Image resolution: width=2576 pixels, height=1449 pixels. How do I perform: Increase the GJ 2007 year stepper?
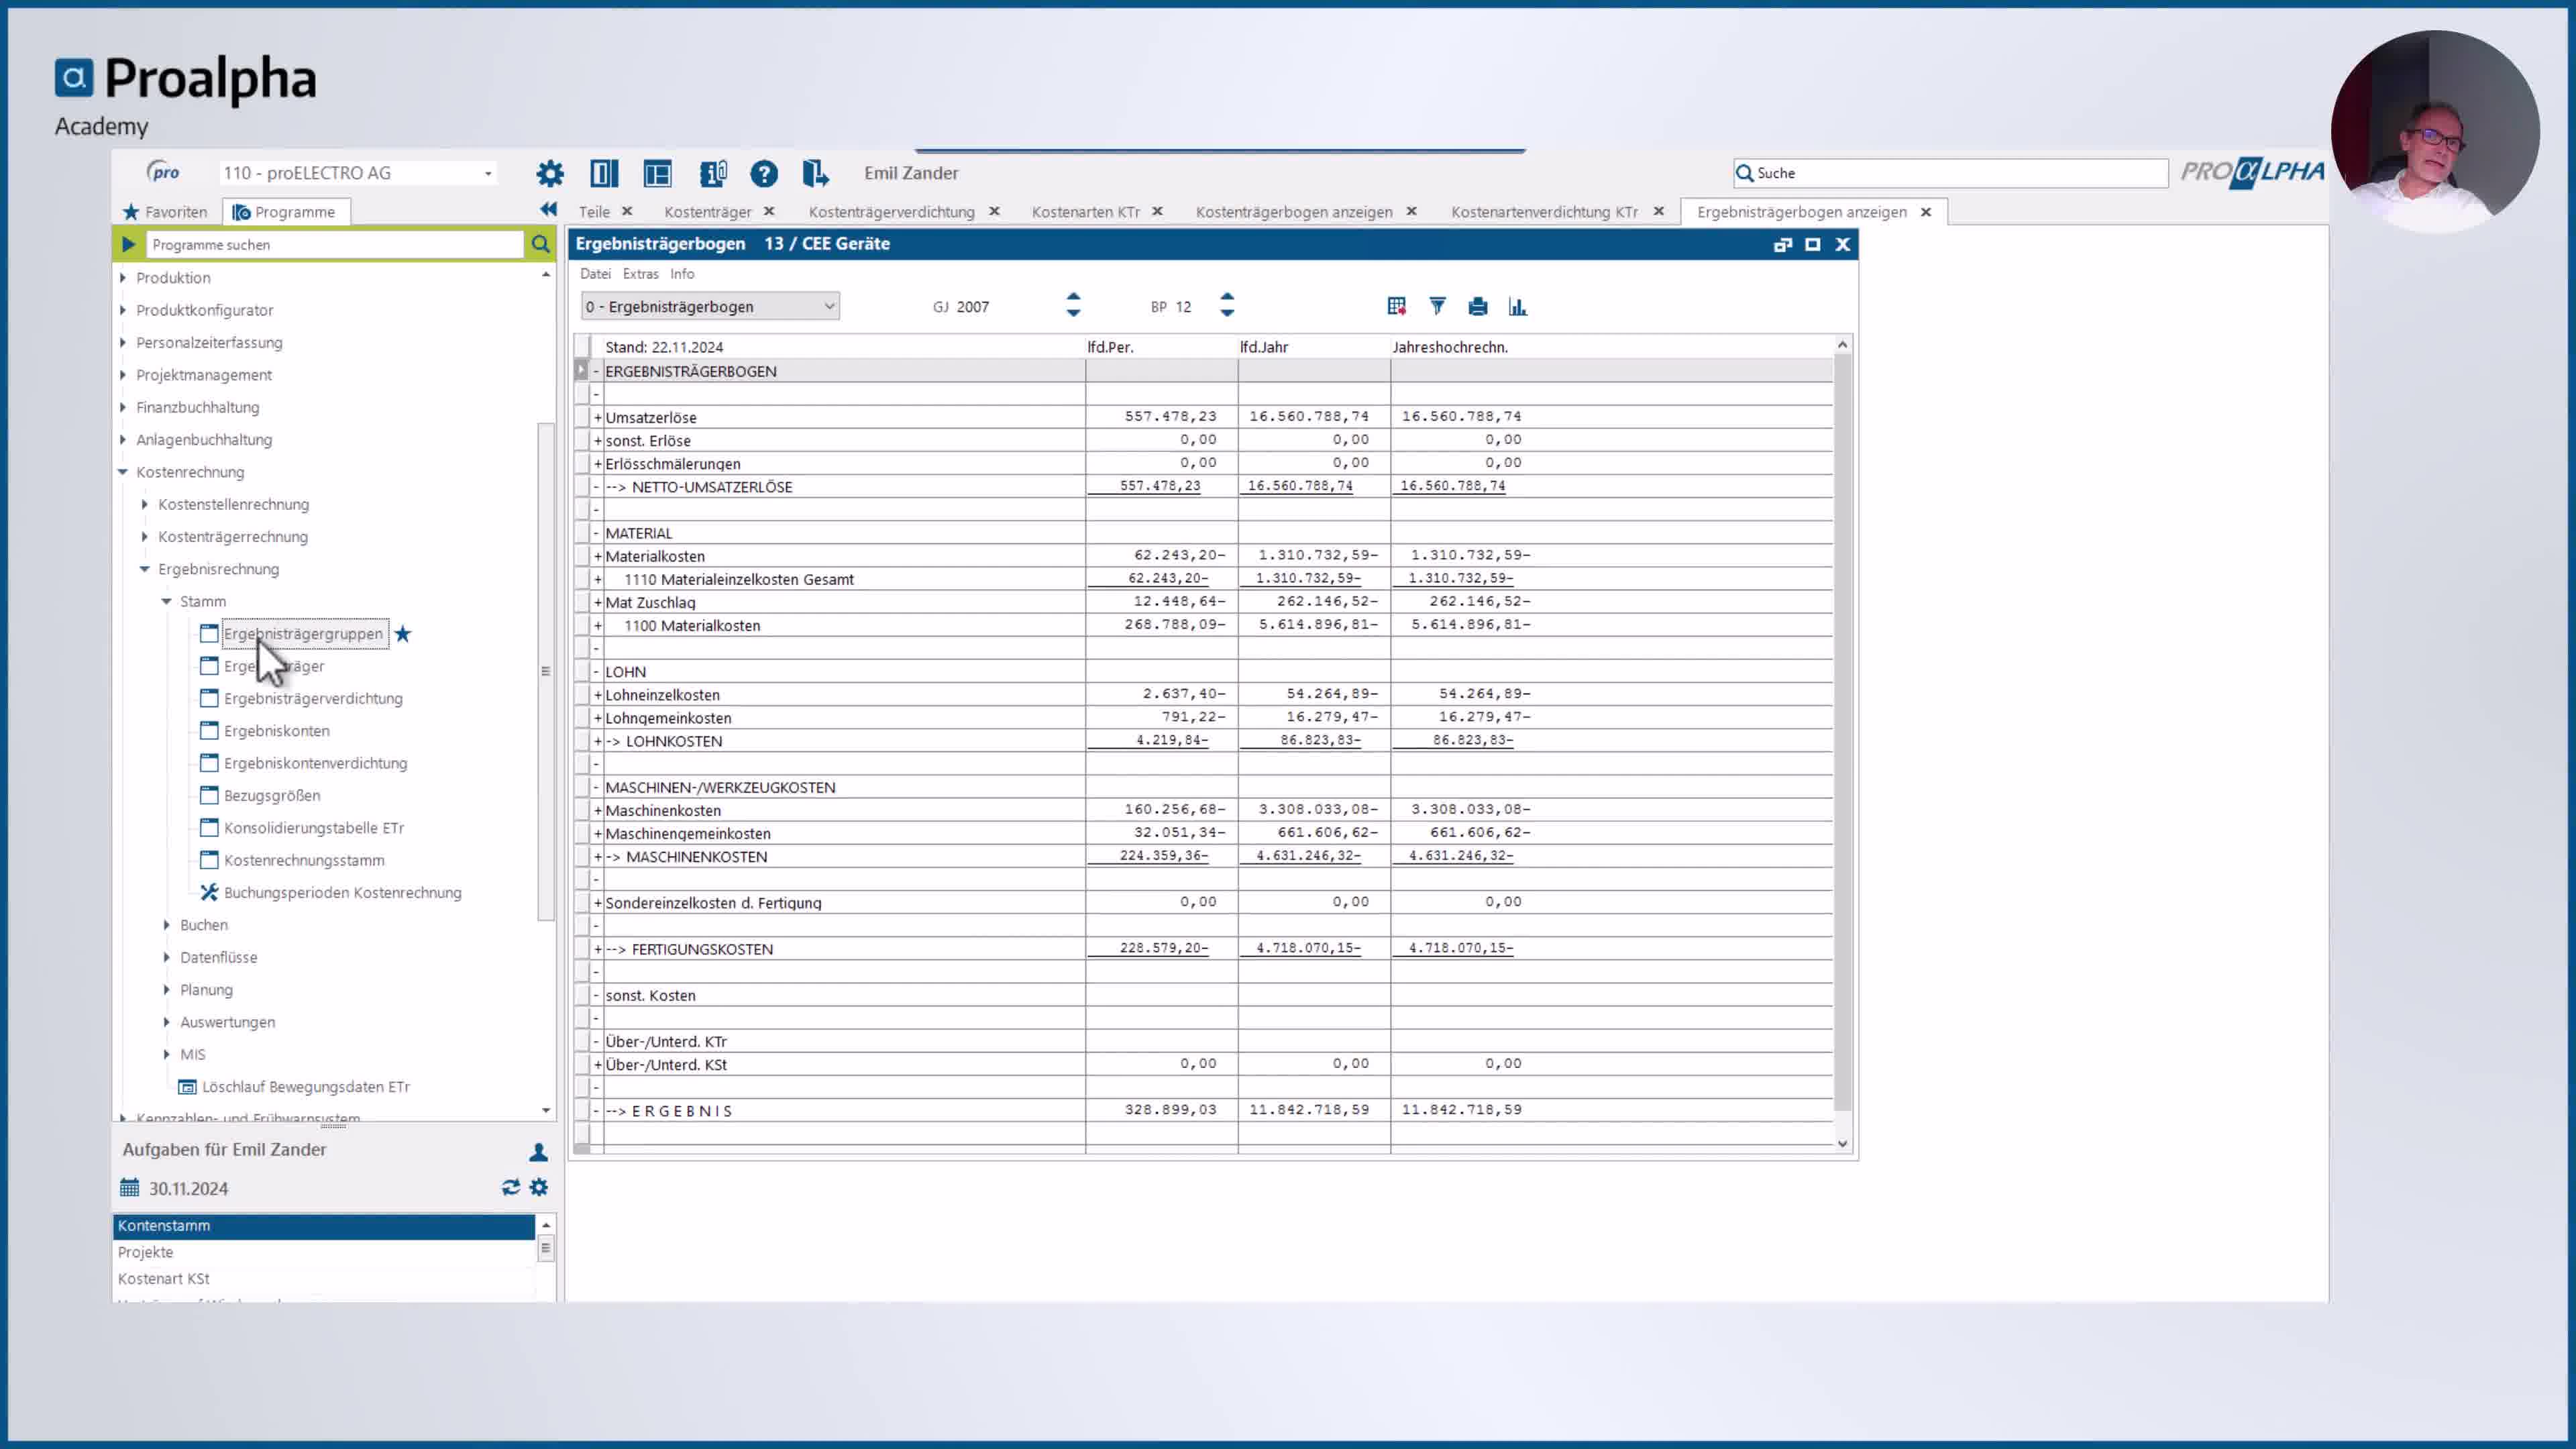[x=1073, y=298]
